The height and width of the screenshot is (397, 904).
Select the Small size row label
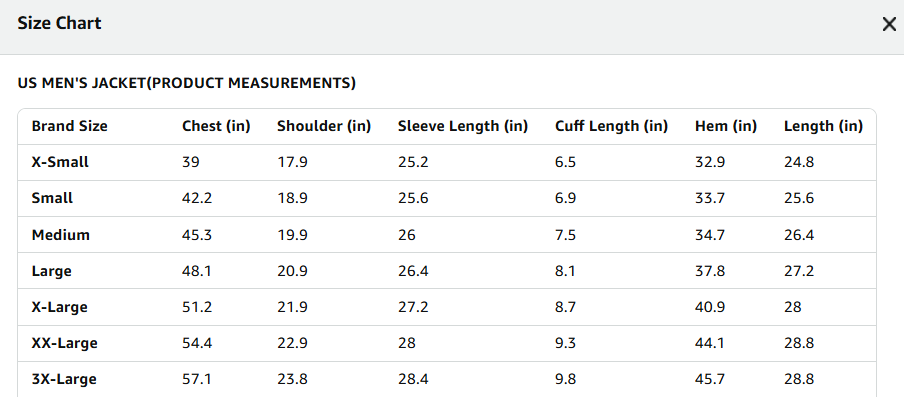pyautogui.click(x=52, y=198)
